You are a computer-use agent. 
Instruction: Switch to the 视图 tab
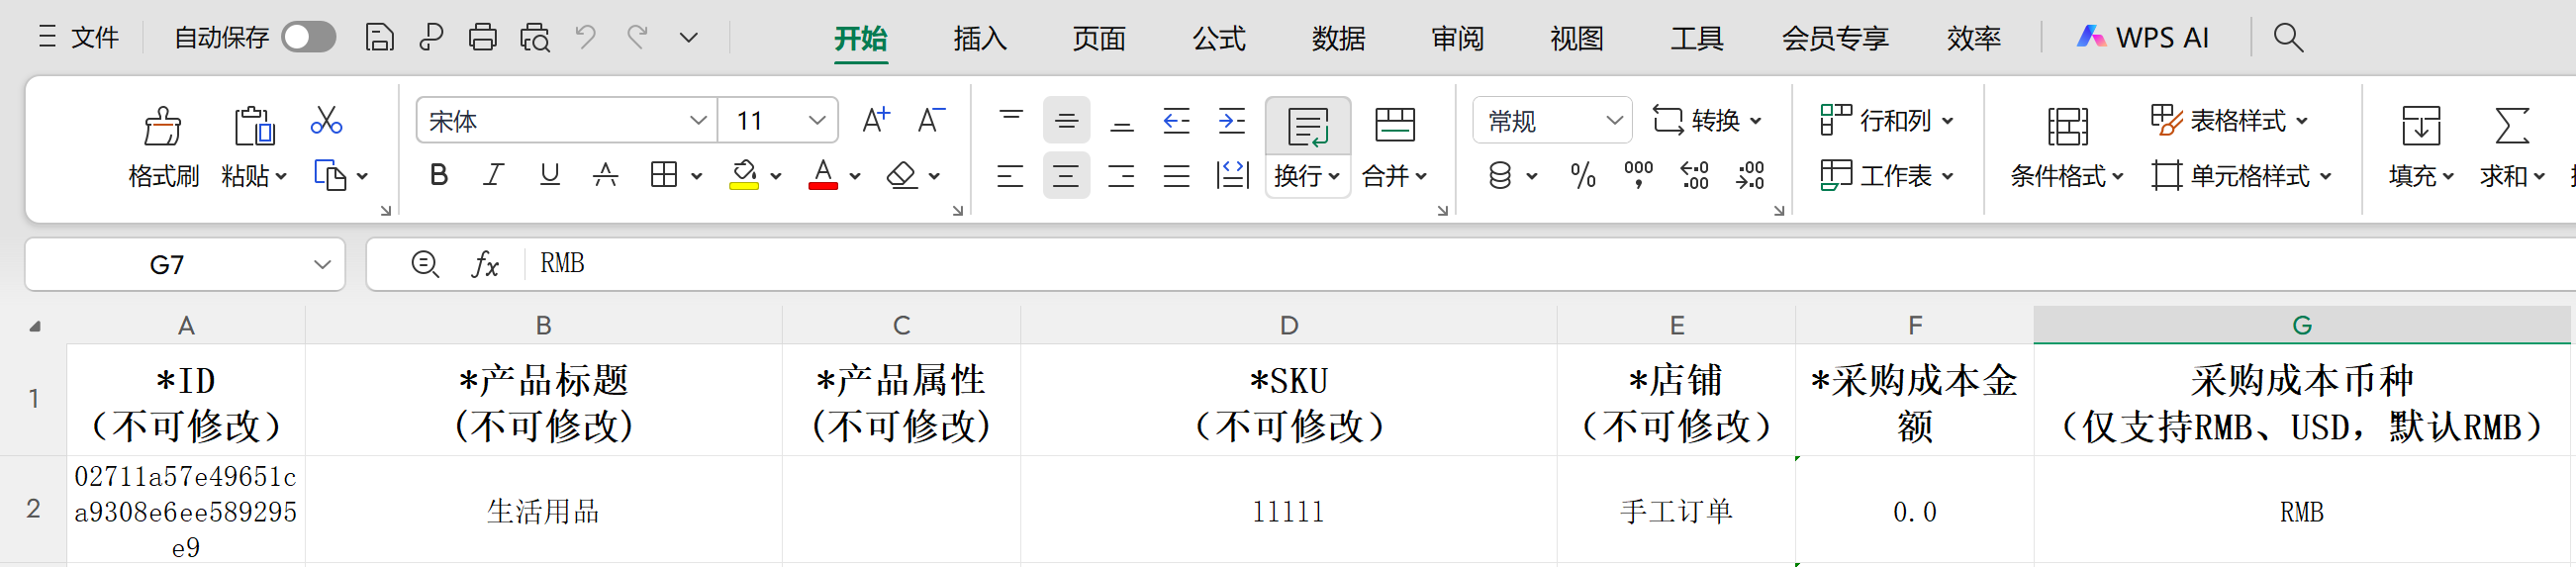(1577, 38)
